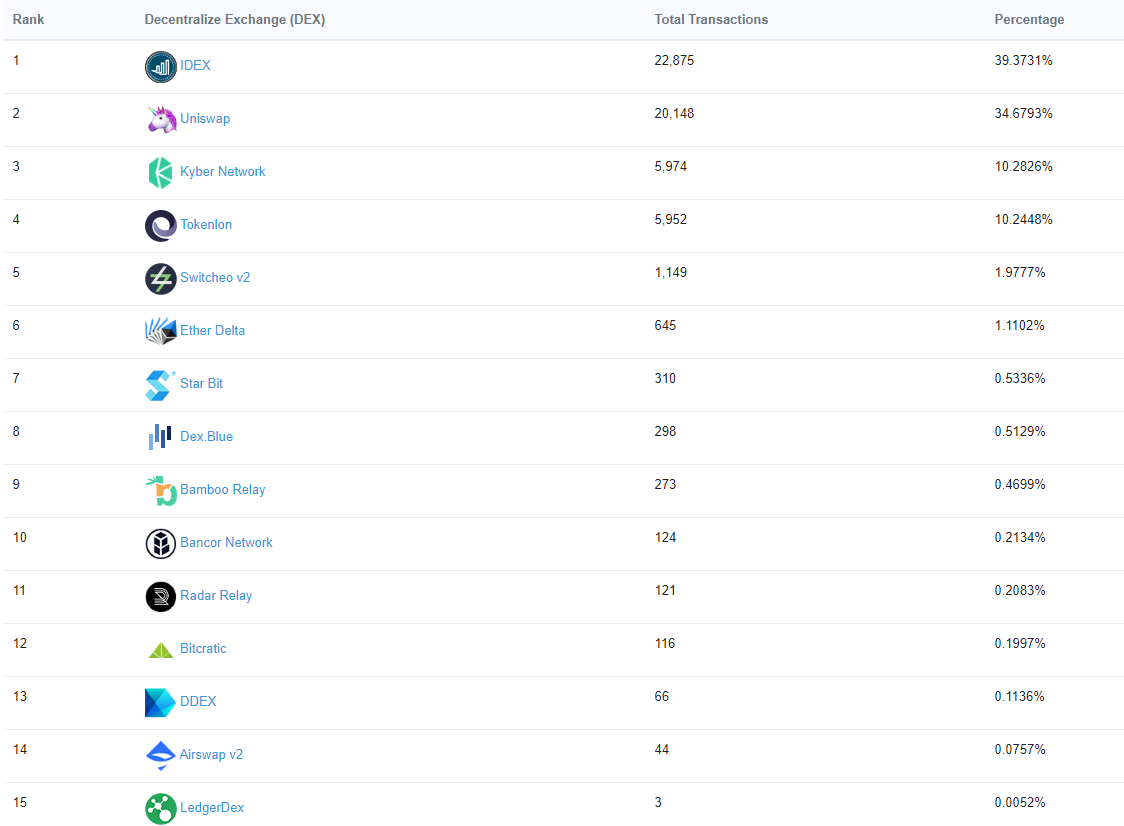Select the 273 transactions value
The width and height of the screenshot is (1124, 826).
click(665, 485)
